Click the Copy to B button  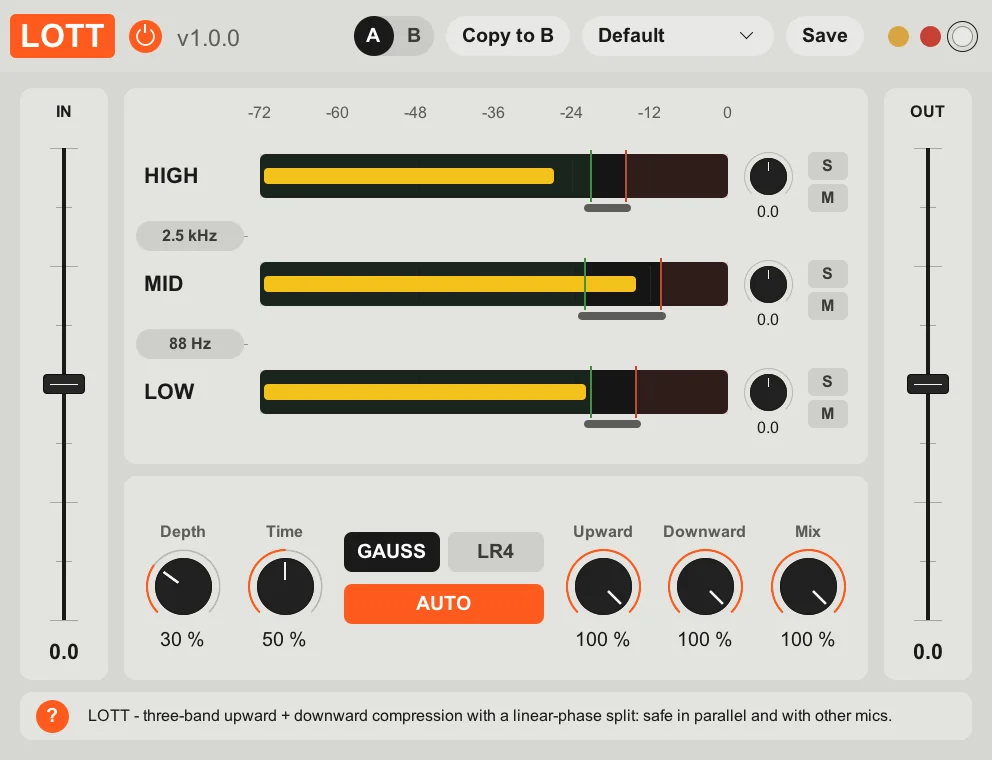[x=507, y=36]
